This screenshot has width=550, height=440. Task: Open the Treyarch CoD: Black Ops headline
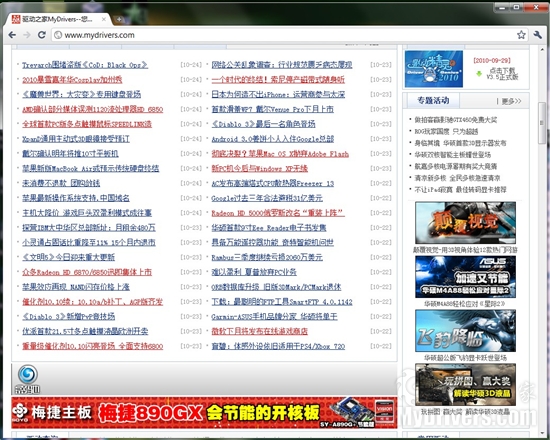tap(85, 65)
